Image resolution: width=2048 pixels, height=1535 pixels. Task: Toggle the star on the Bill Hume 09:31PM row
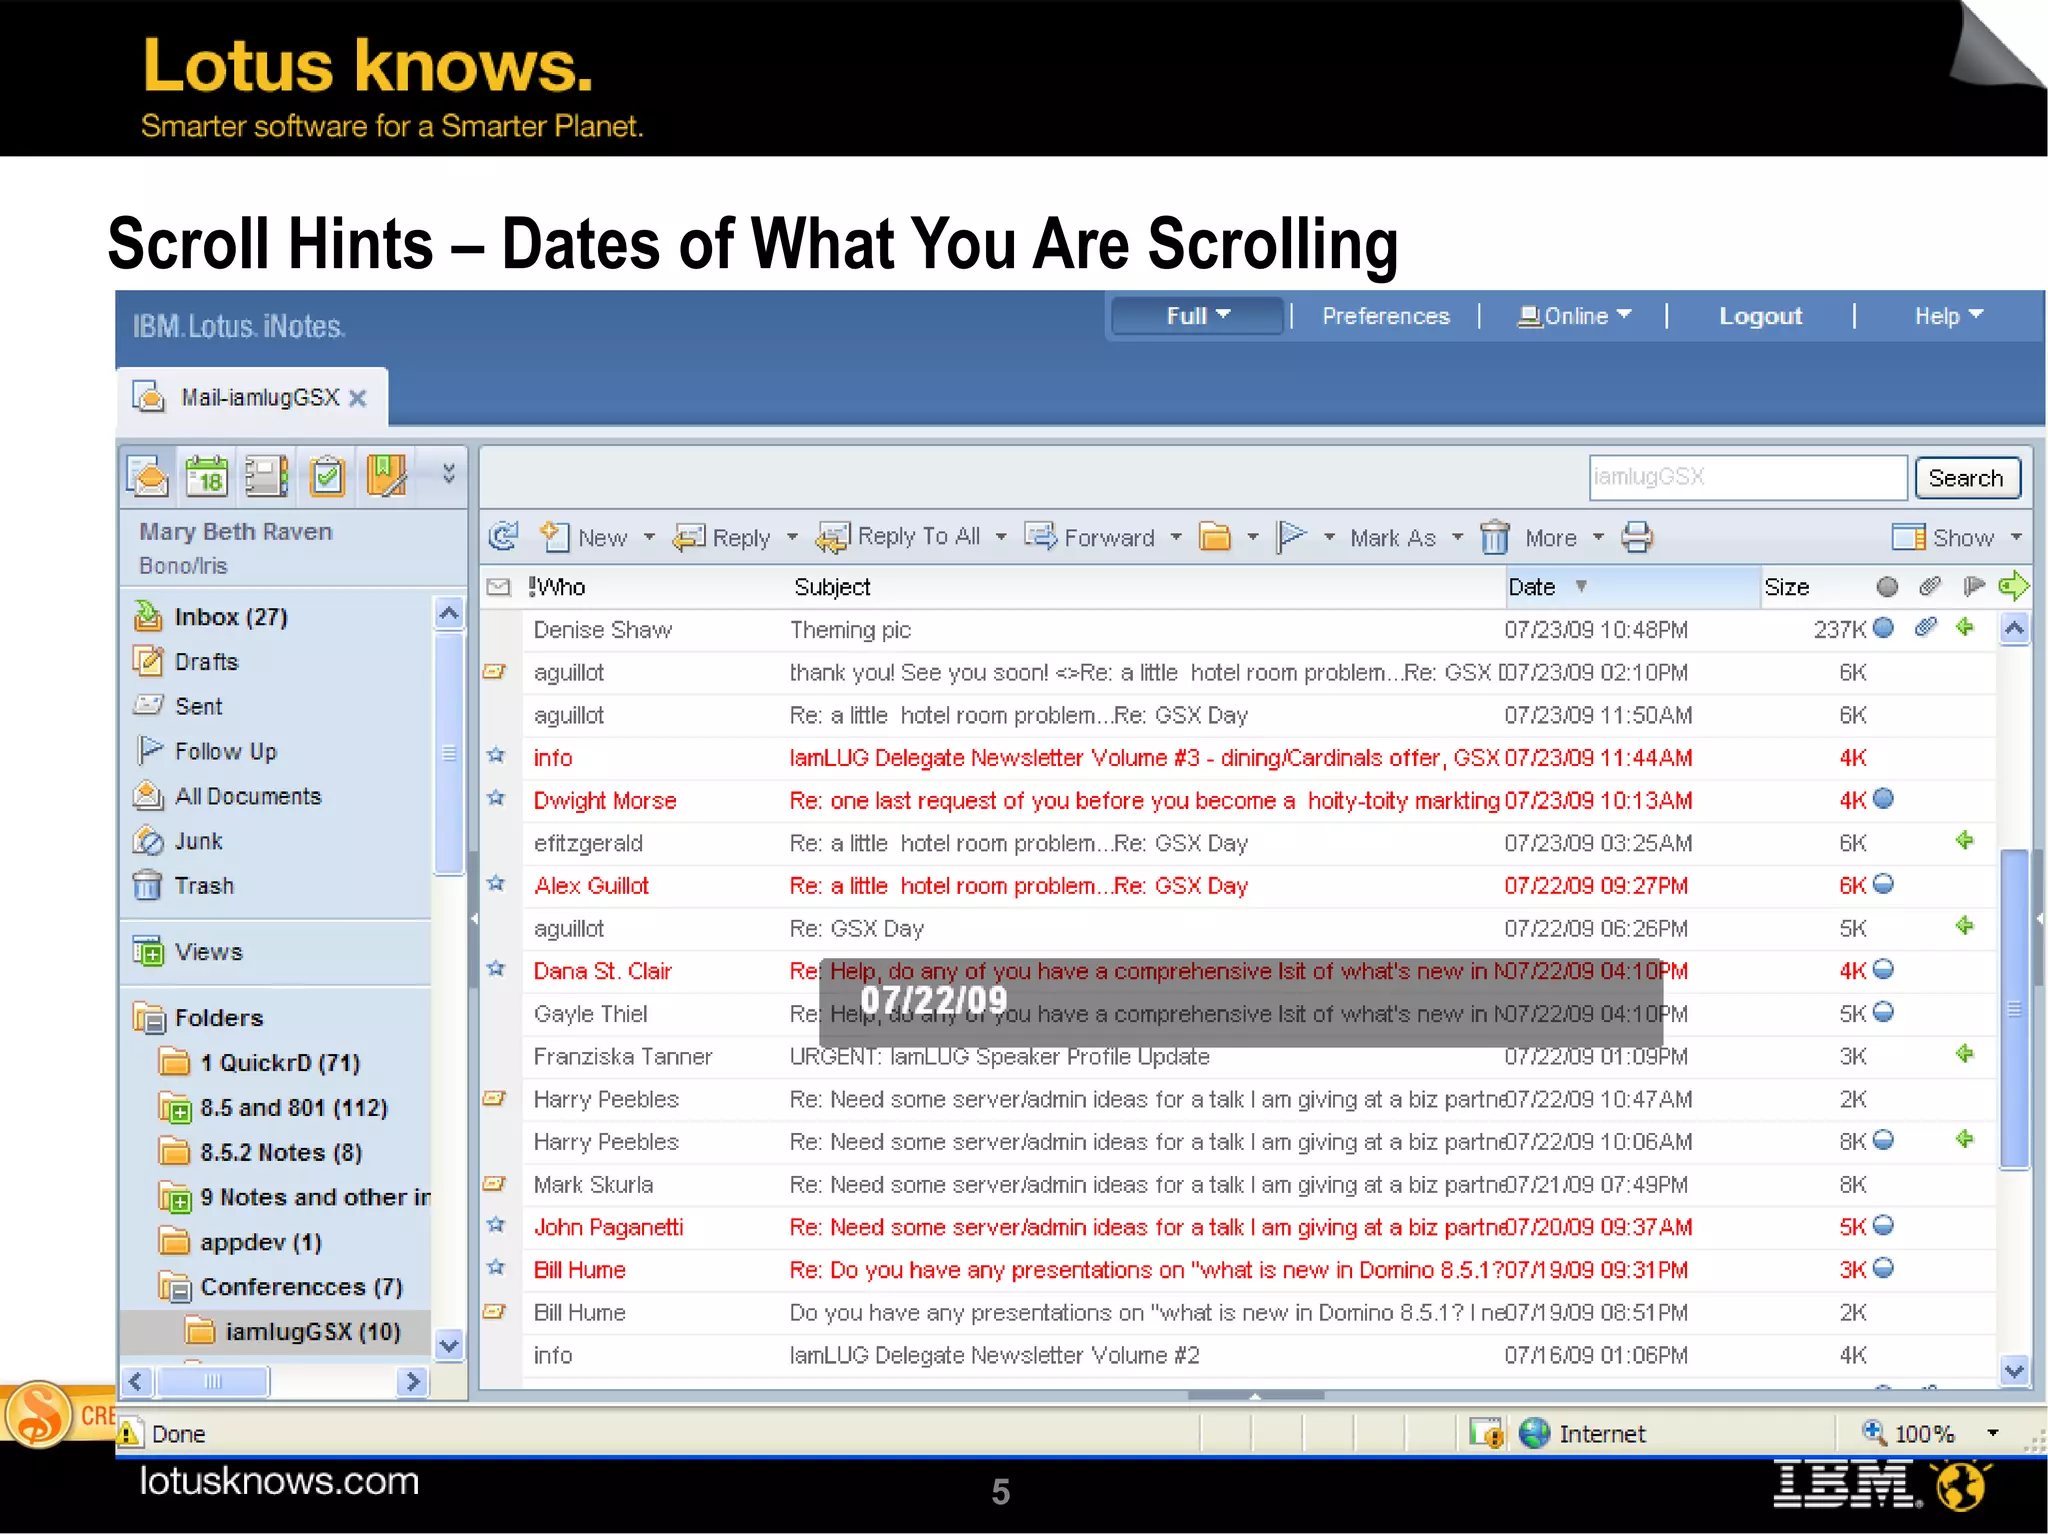click(496, 1268)
